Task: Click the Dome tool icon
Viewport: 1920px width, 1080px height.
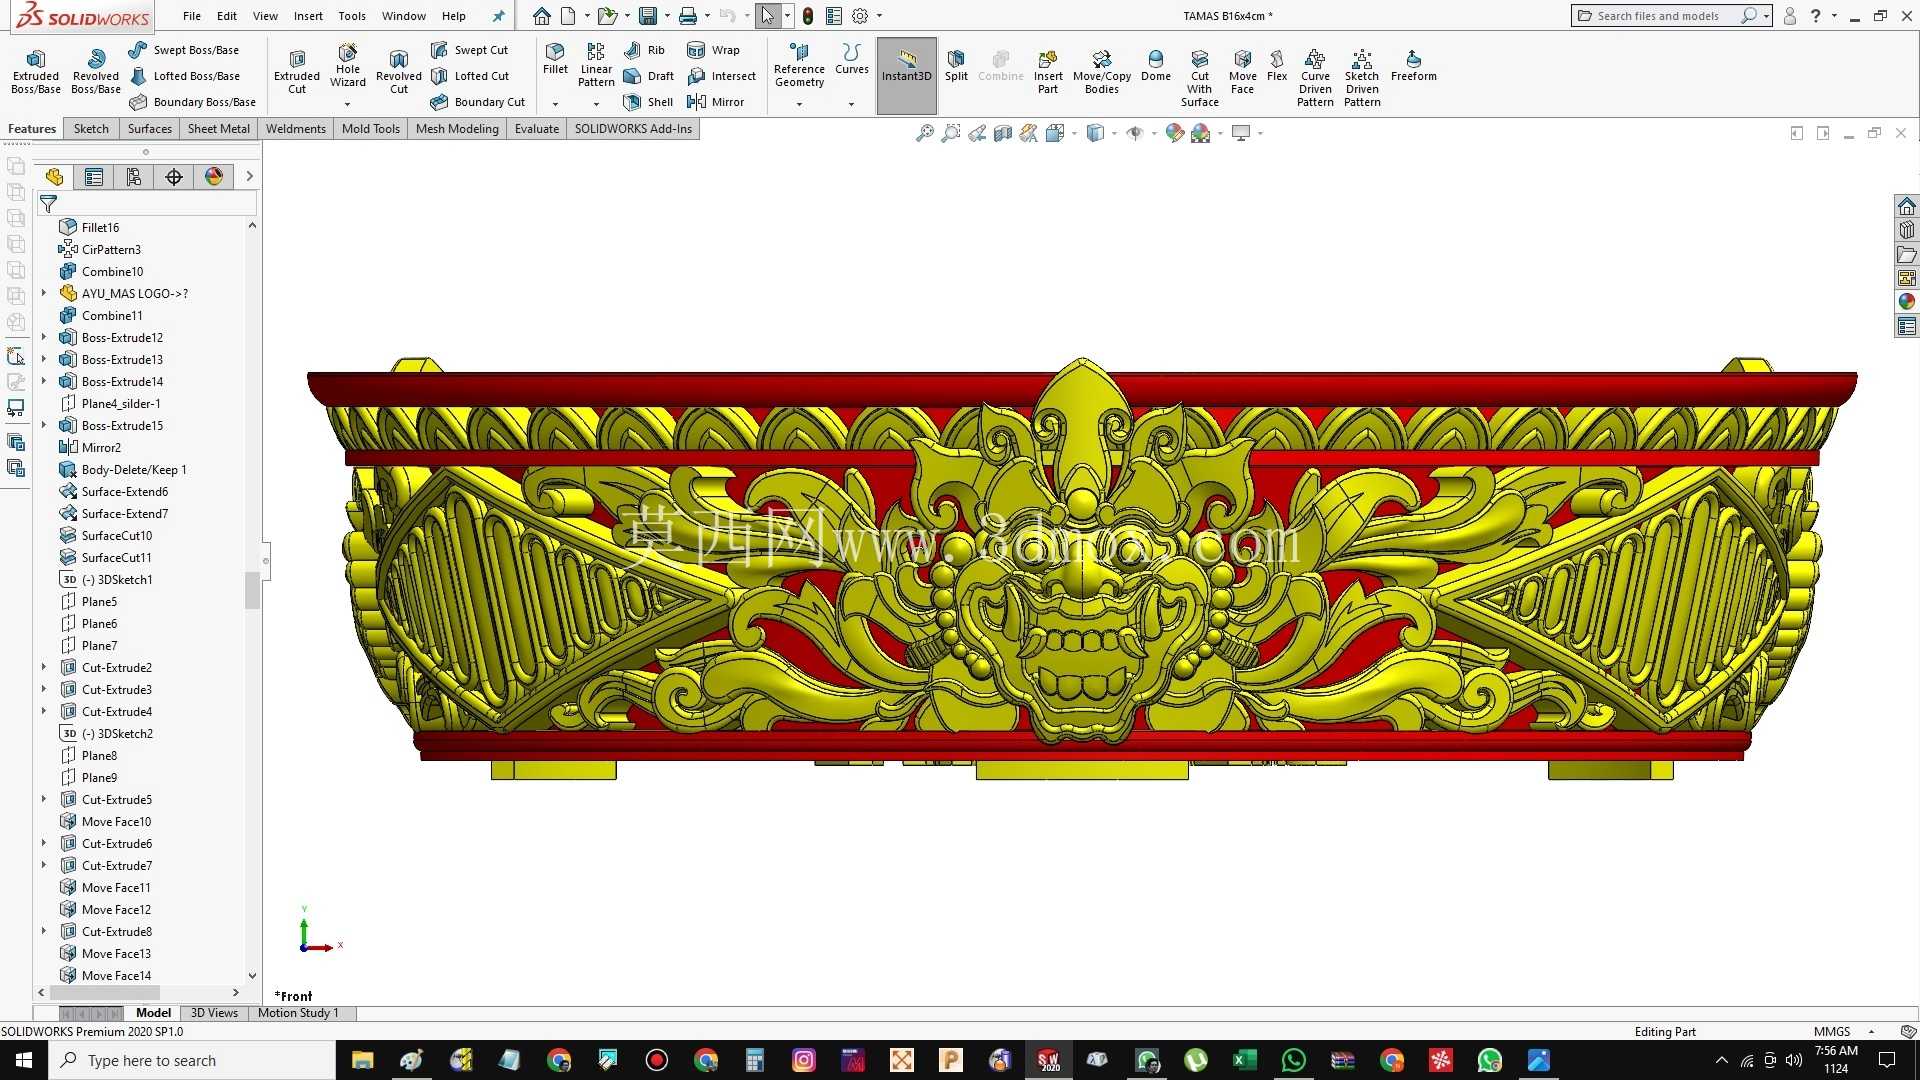Action: pyautogui.click(x=1155, y=66)
